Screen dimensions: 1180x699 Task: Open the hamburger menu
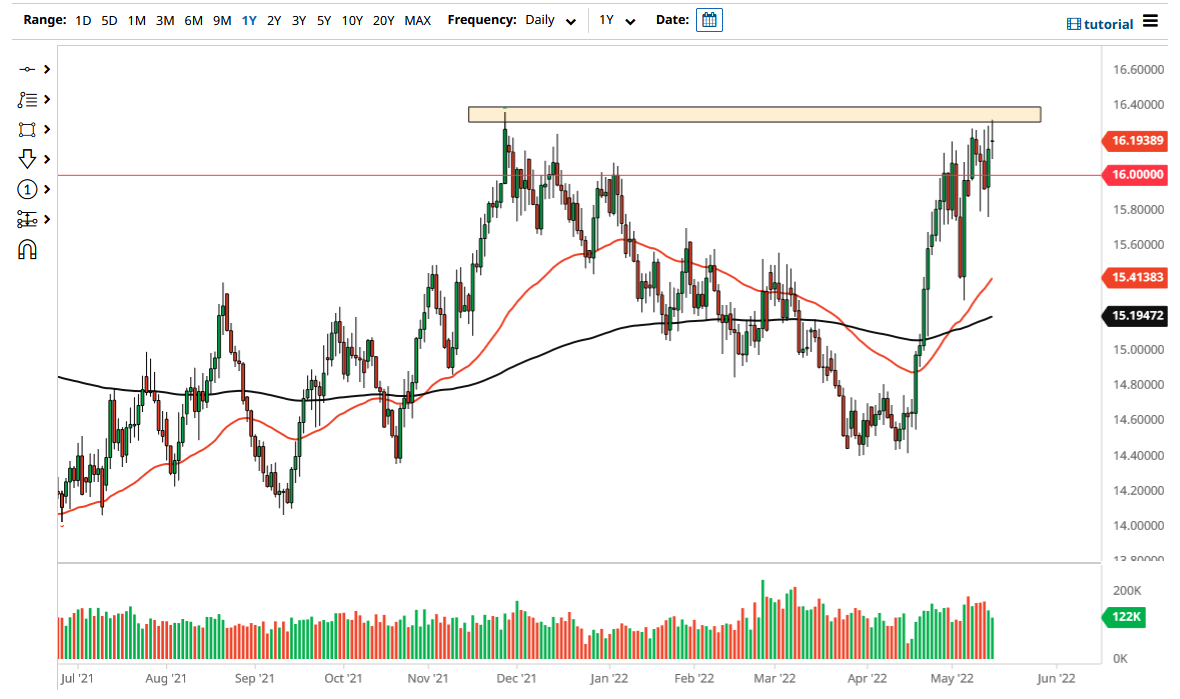coord(1152,22)
